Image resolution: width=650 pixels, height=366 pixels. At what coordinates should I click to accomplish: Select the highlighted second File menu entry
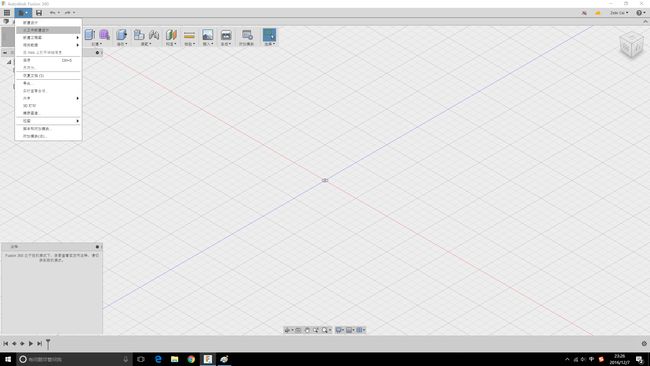48,30
